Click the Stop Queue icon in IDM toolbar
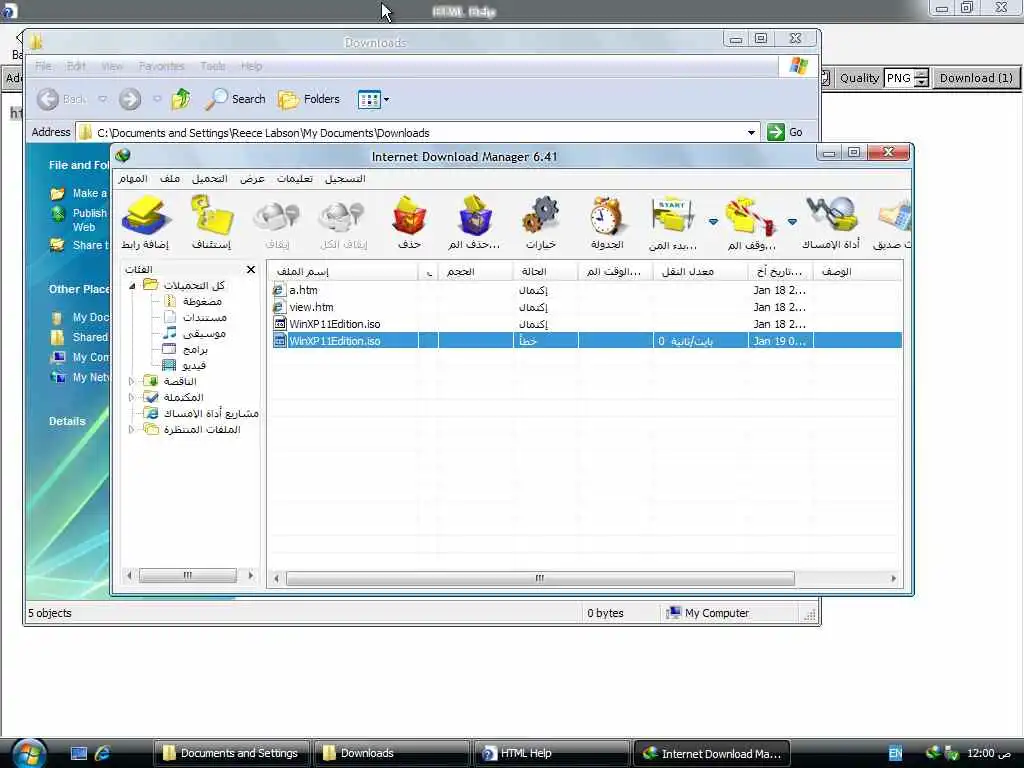 coord(751,223)
